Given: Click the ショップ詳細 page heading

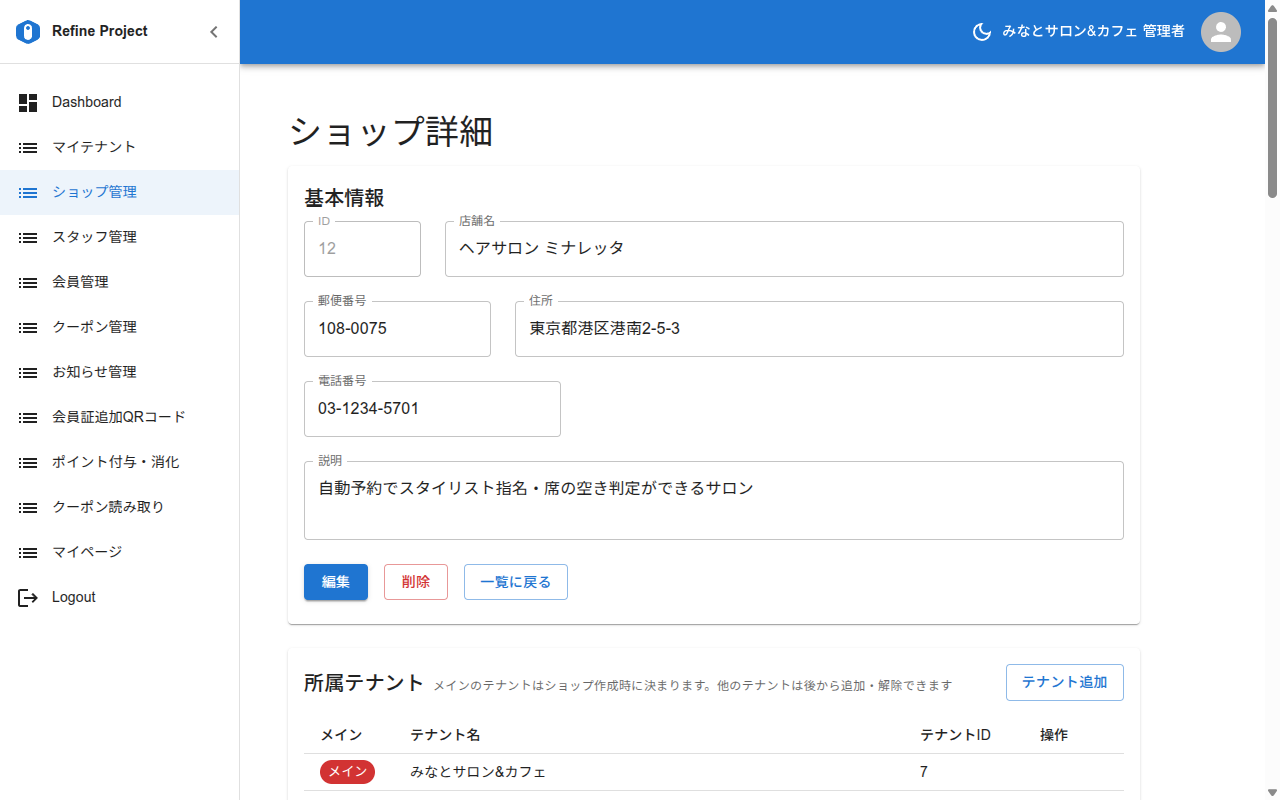Looking at the screenshot, I should pos(391,132).
